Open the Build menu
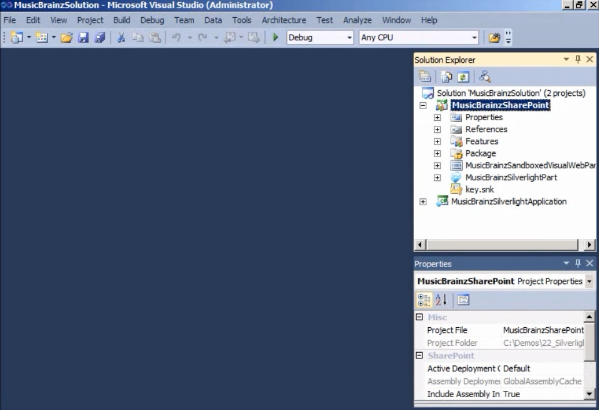The height and width of the screenshot is (410, 599). [121, 20]
